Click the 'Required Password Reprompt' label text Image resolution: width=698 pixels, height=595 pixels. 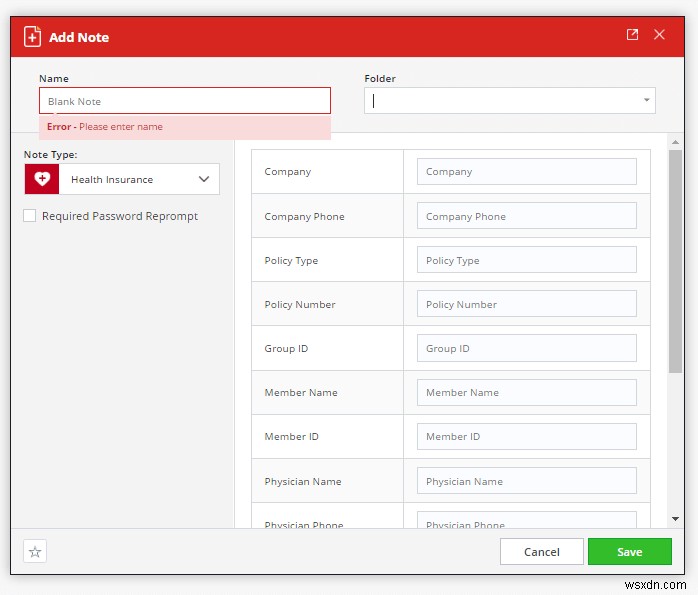(x=120, y=216)
